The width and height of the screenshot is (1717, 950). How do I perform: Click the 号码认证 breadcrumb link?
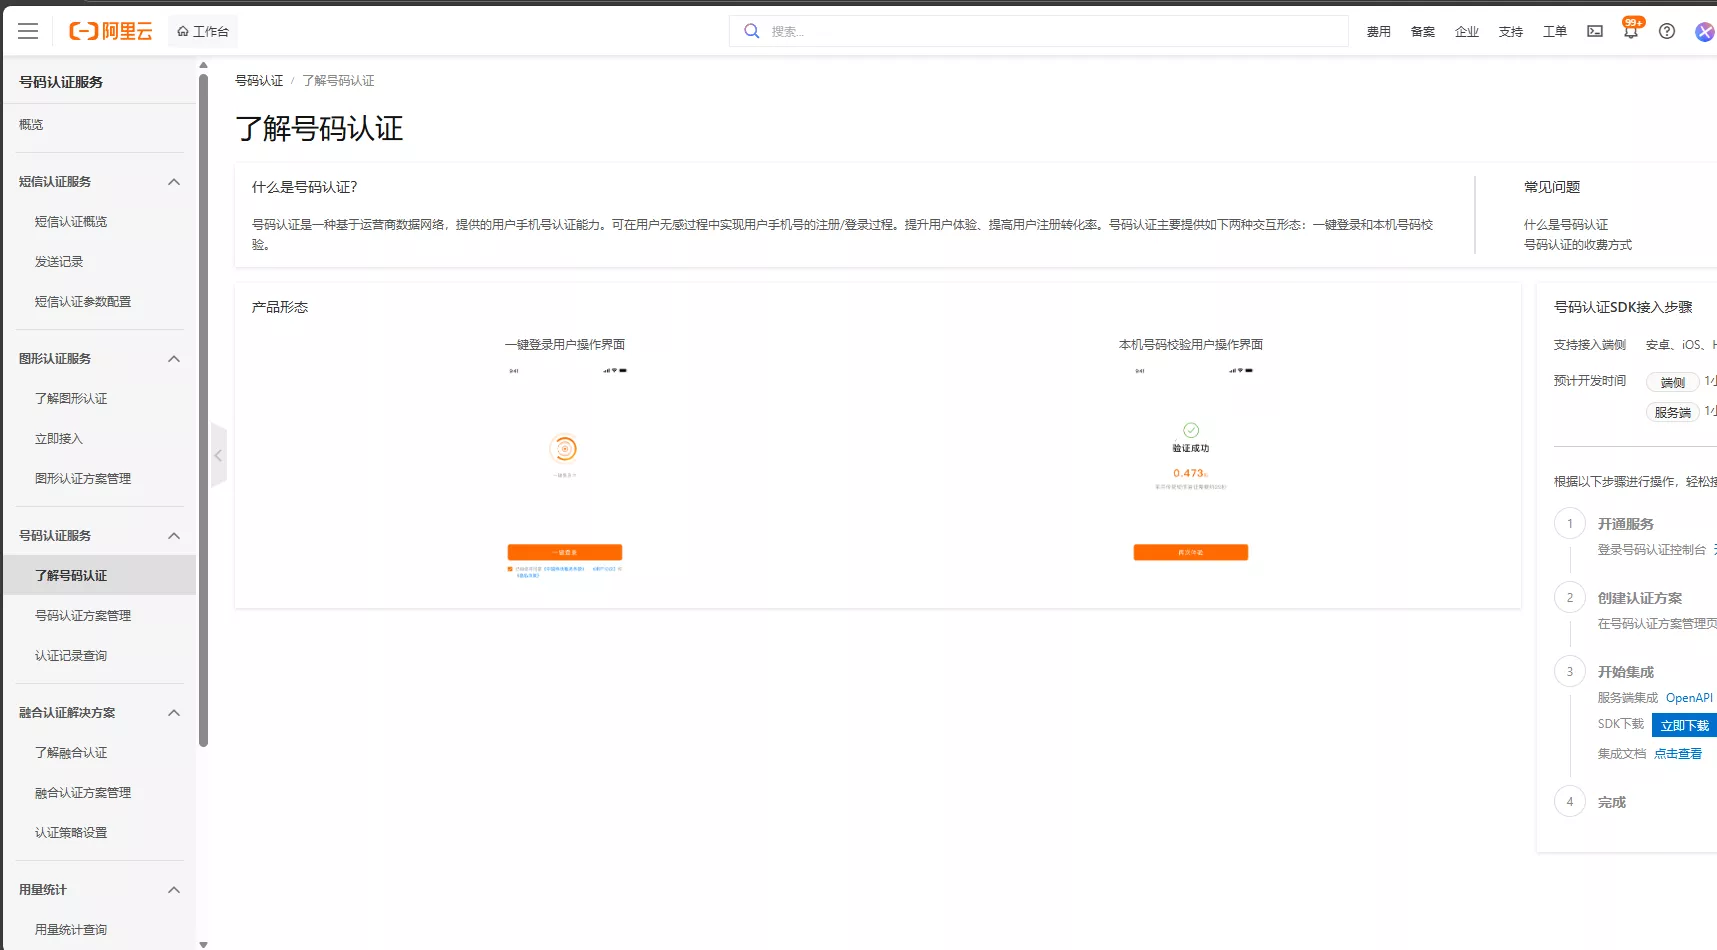point(259,80)
